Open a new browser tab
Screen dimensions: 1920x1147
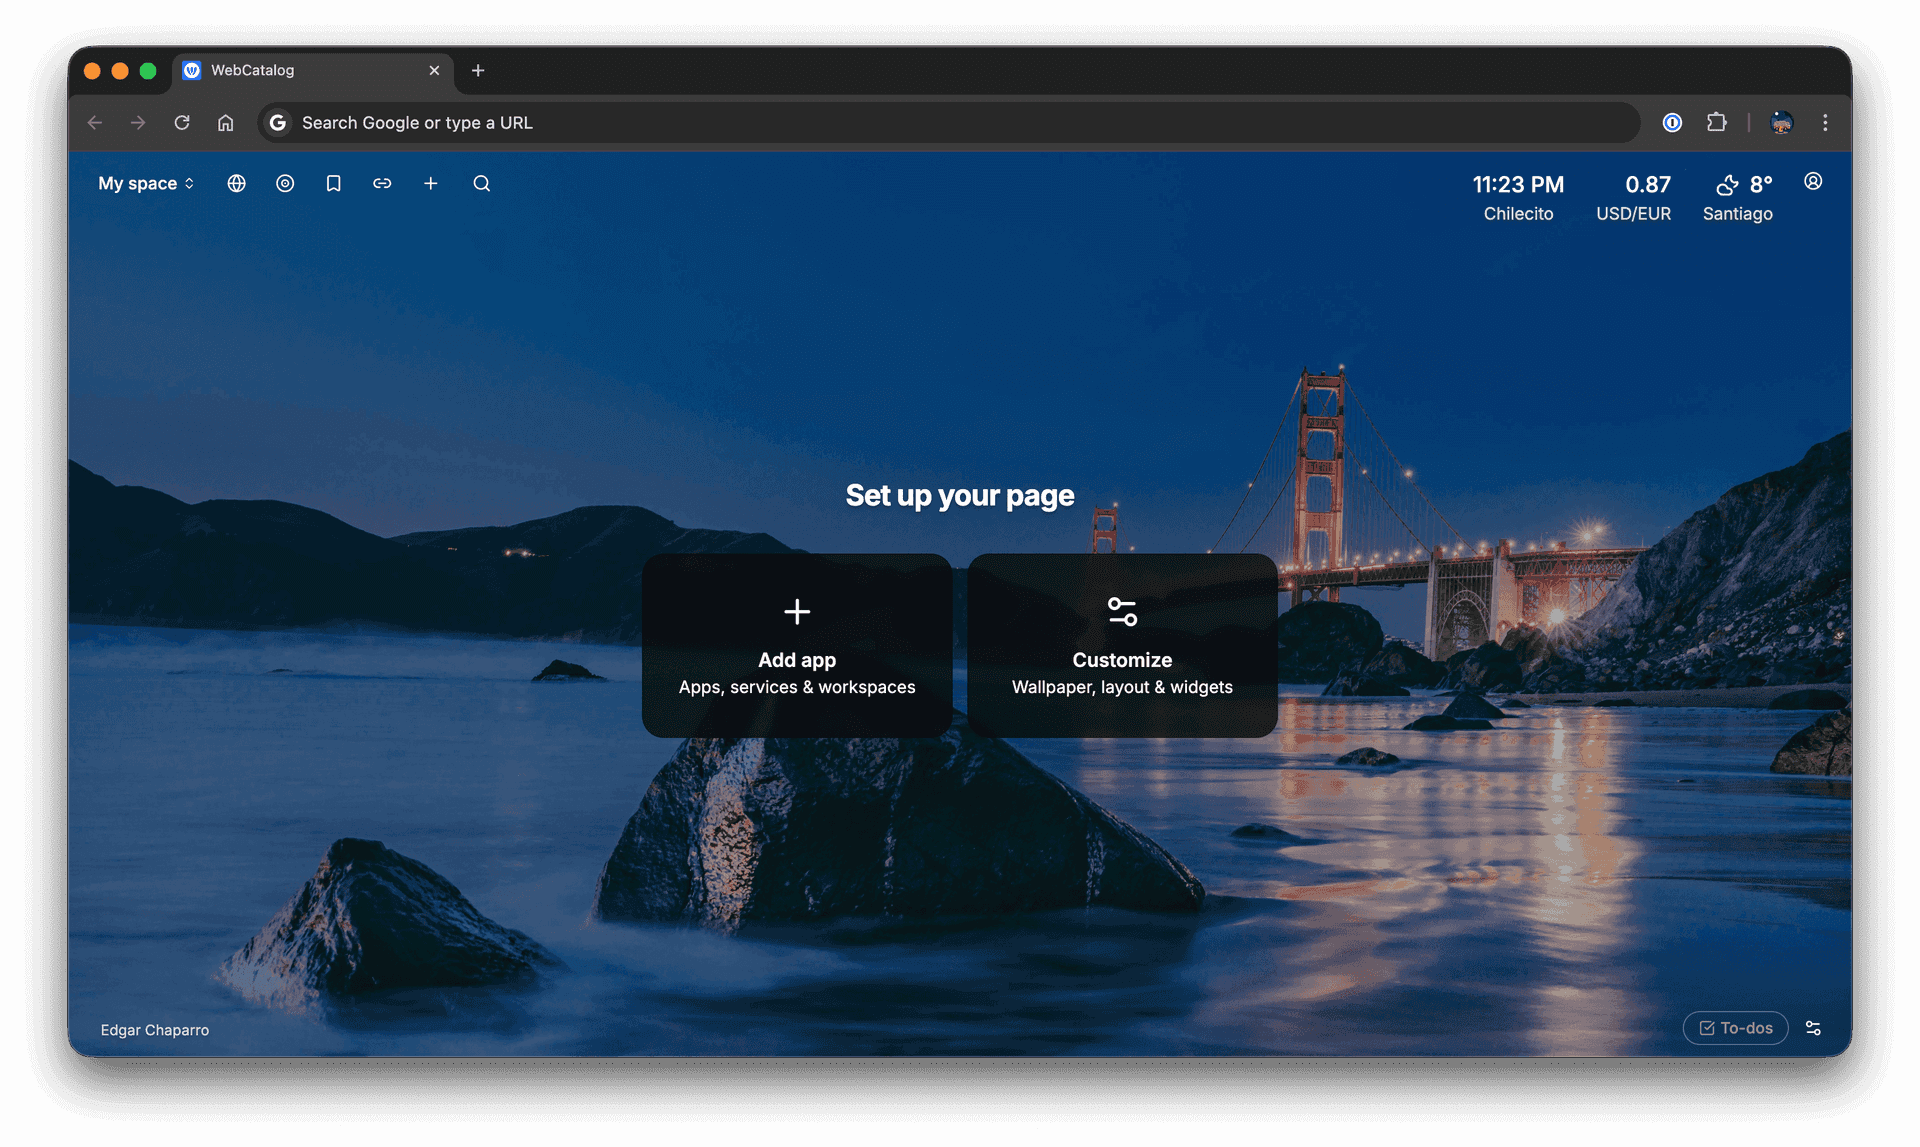tap(478, 71)
